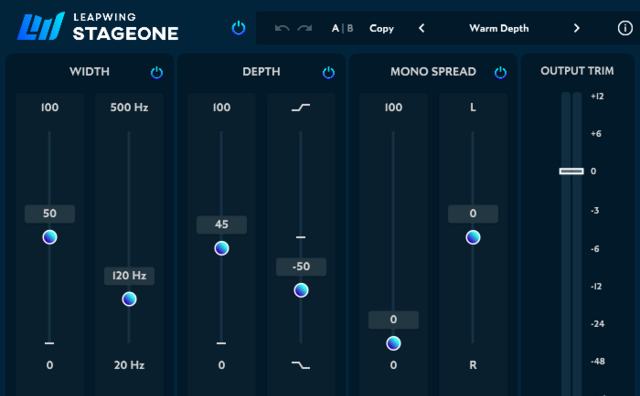Click the undo arrow icon
Image resolution: width=640 pixels, height=396 pixels.
pyautogui.click(x=282, y=28)
